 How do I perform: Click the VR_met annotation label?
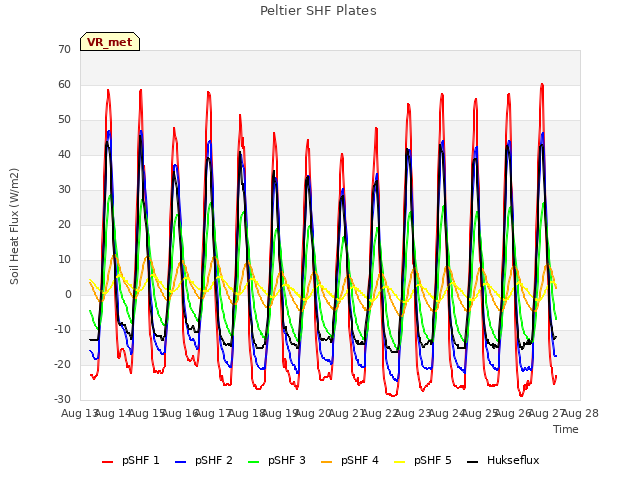click(x=110, y=42)
